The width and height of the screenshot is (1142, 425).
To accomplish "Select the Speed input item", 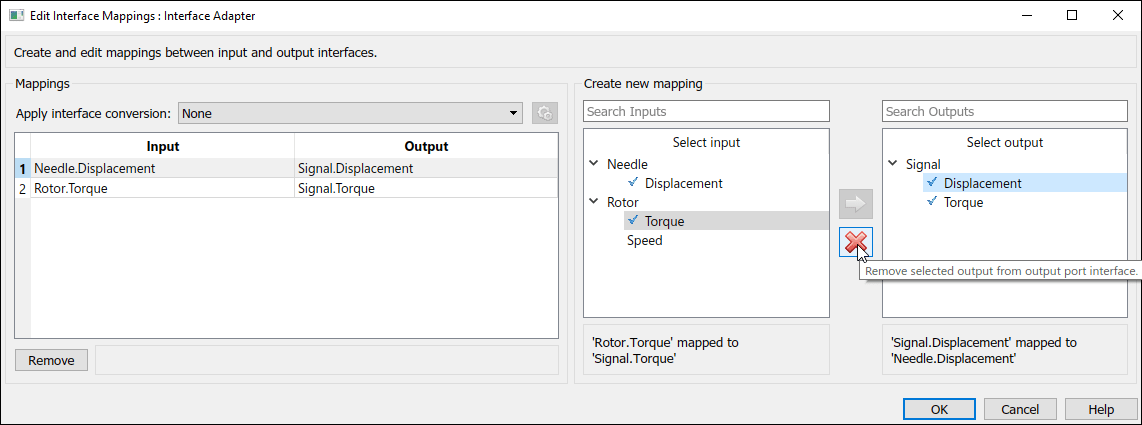I will tap(645, 240).
